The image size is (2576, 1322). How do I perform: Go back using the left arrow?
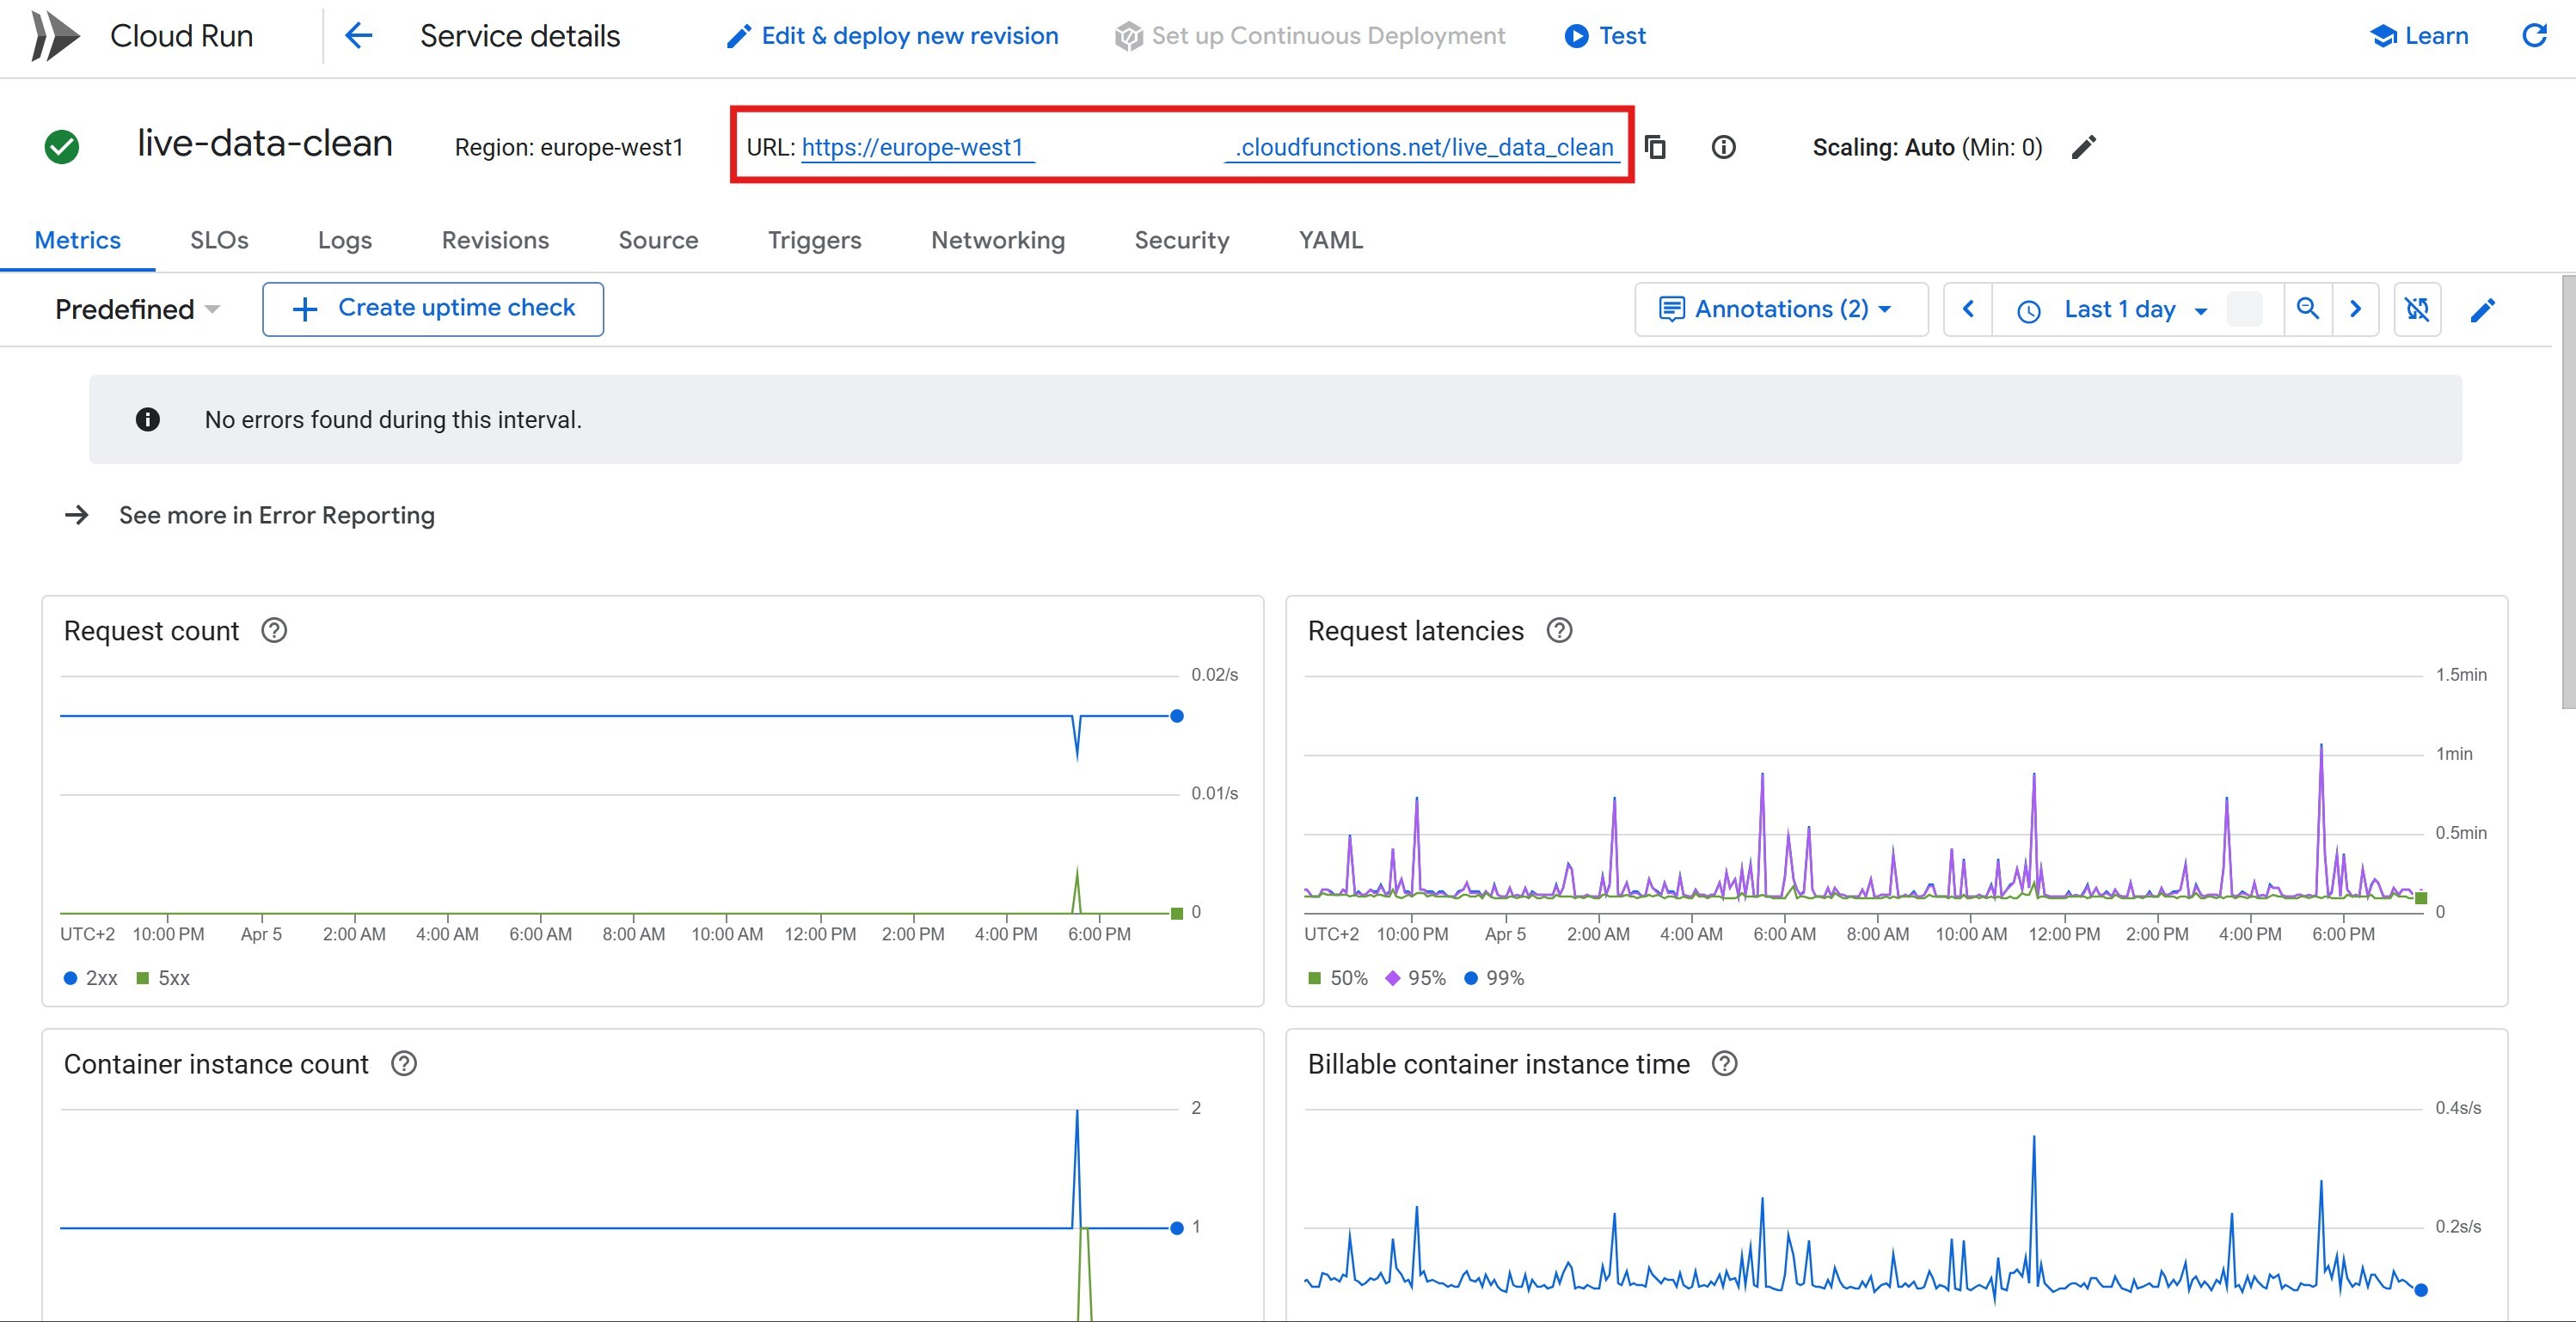click(358, 36)
